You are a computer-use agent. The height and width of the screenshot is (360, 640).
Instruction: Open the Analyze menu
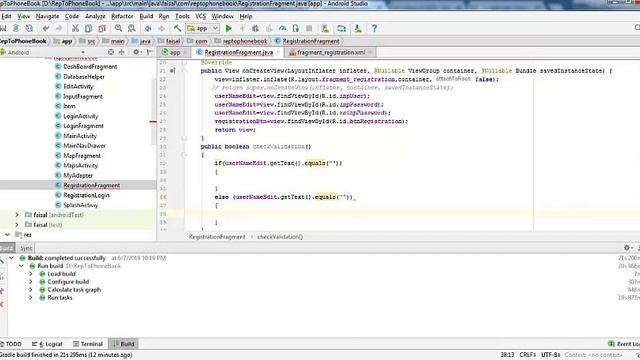(95, 16)
